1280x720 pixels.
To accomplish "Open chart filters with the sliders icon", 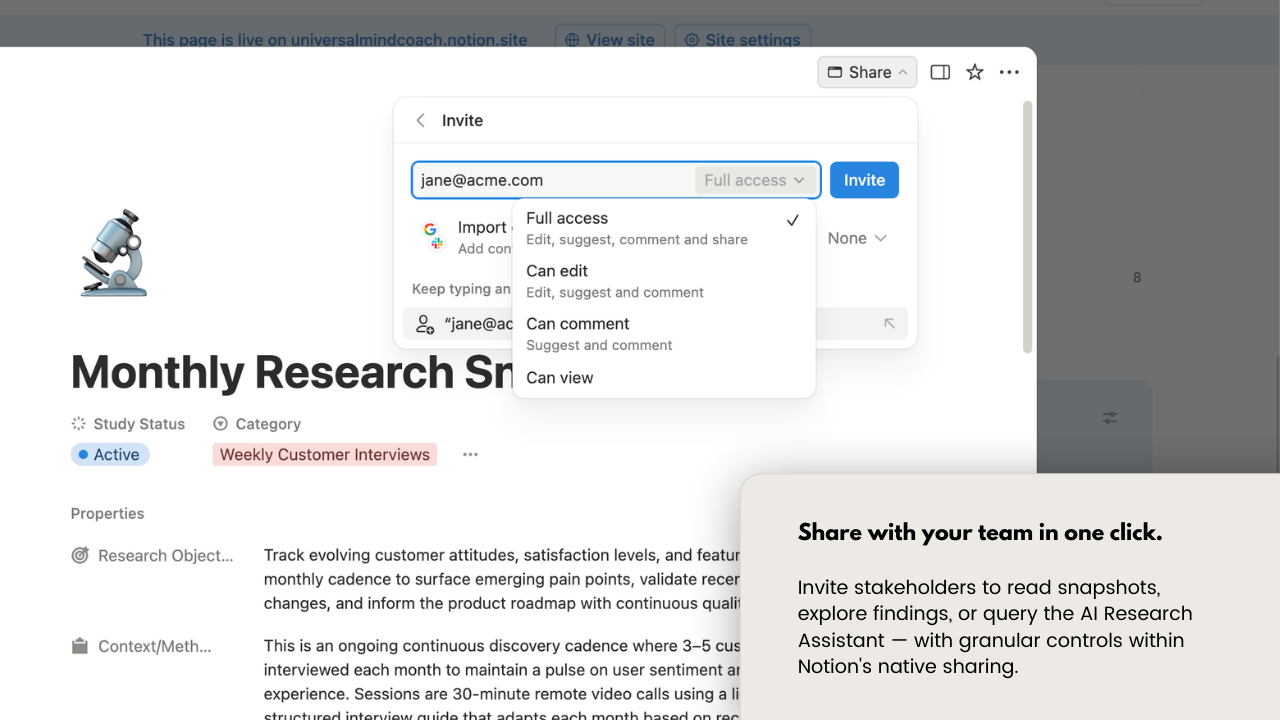I will tap(1109, 418).
